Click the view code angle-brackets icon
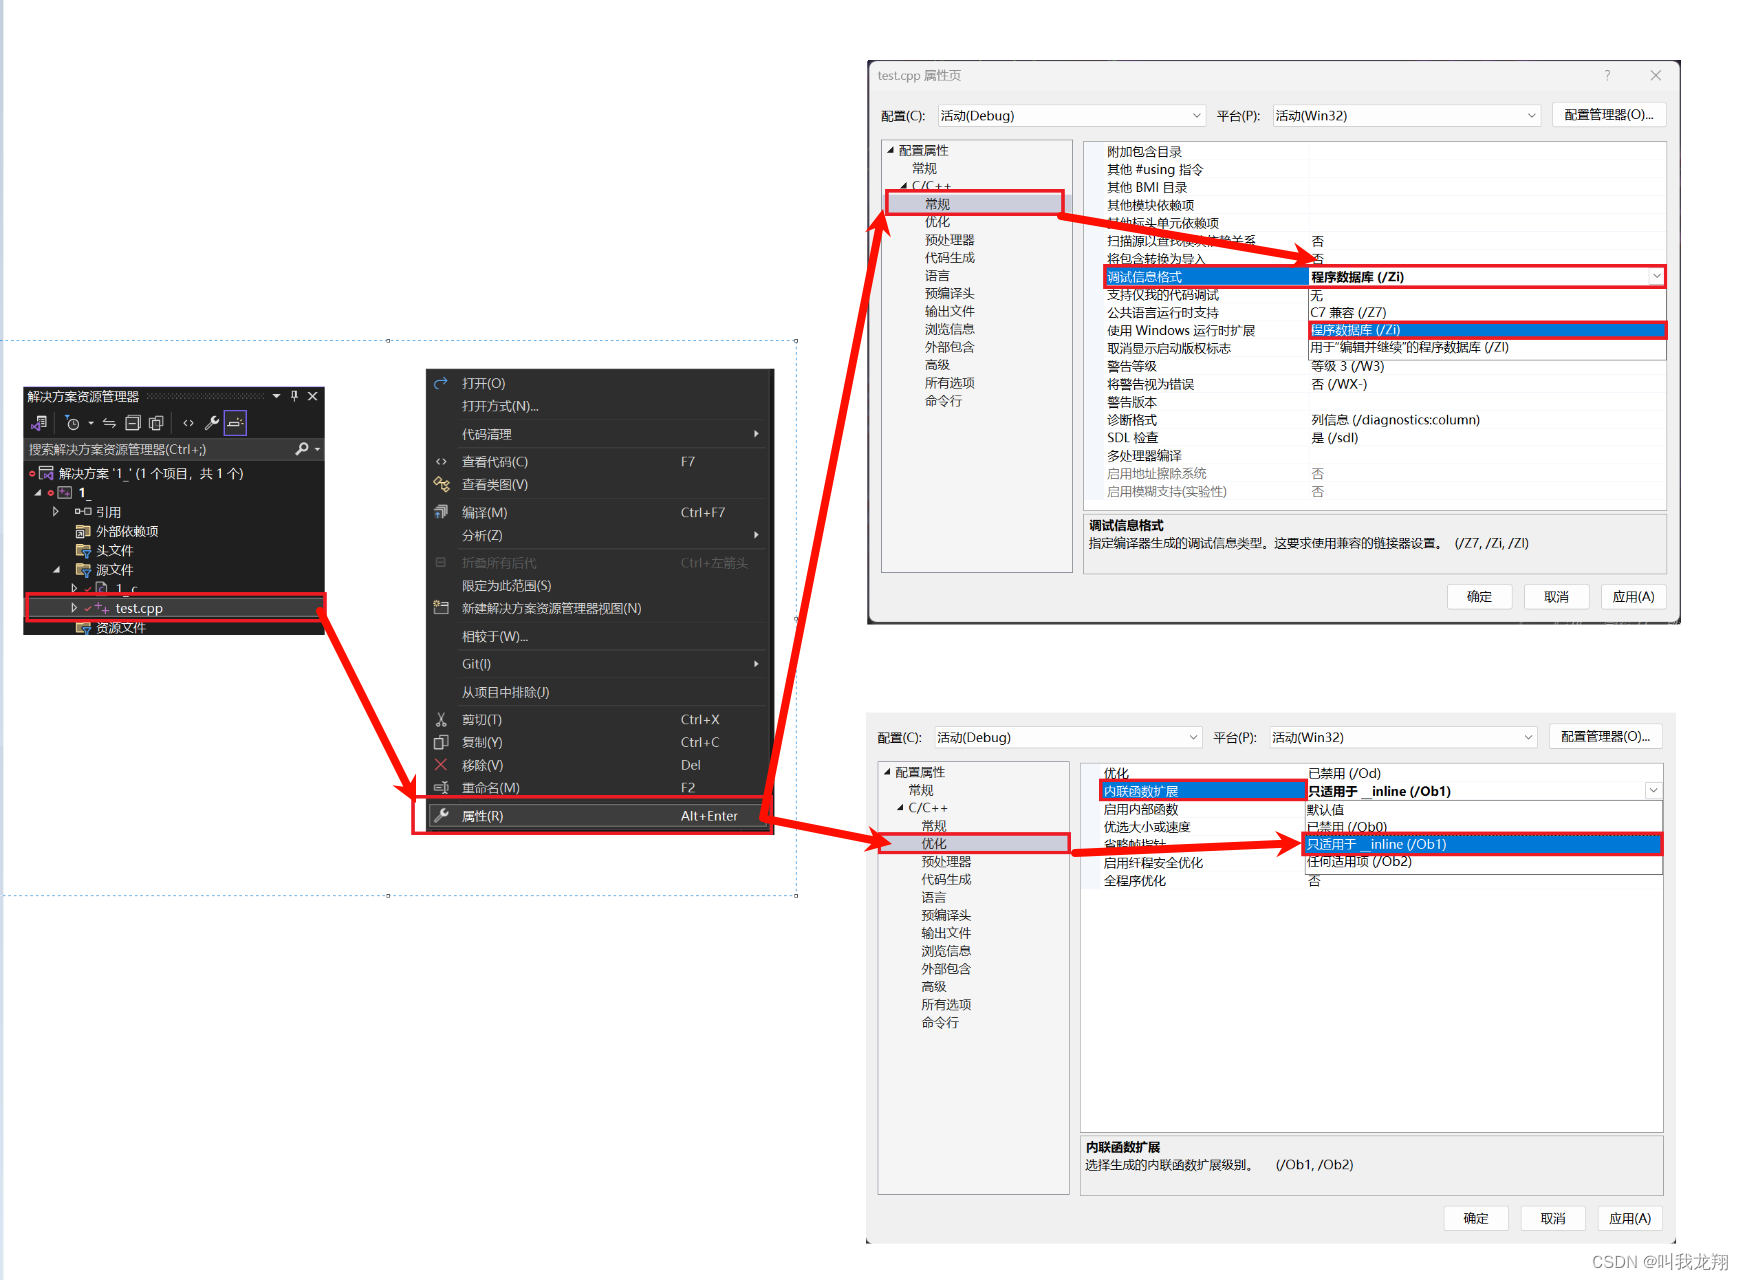Image resolution: width=1743 pixels, height=1280 pixels. pos(188,423)
